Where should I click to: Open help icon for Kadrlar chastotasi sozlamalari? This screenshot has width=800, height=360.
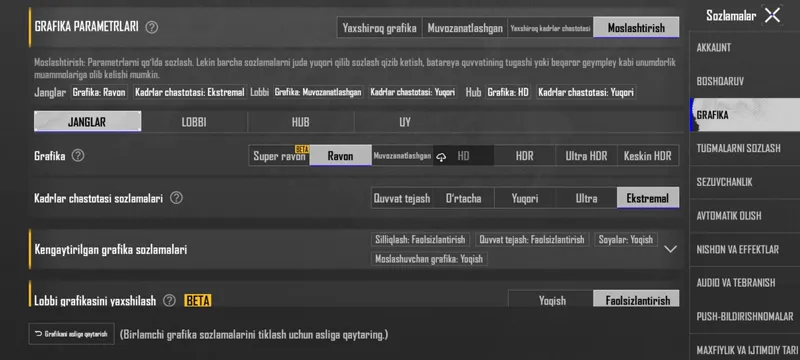click(176, 198)
